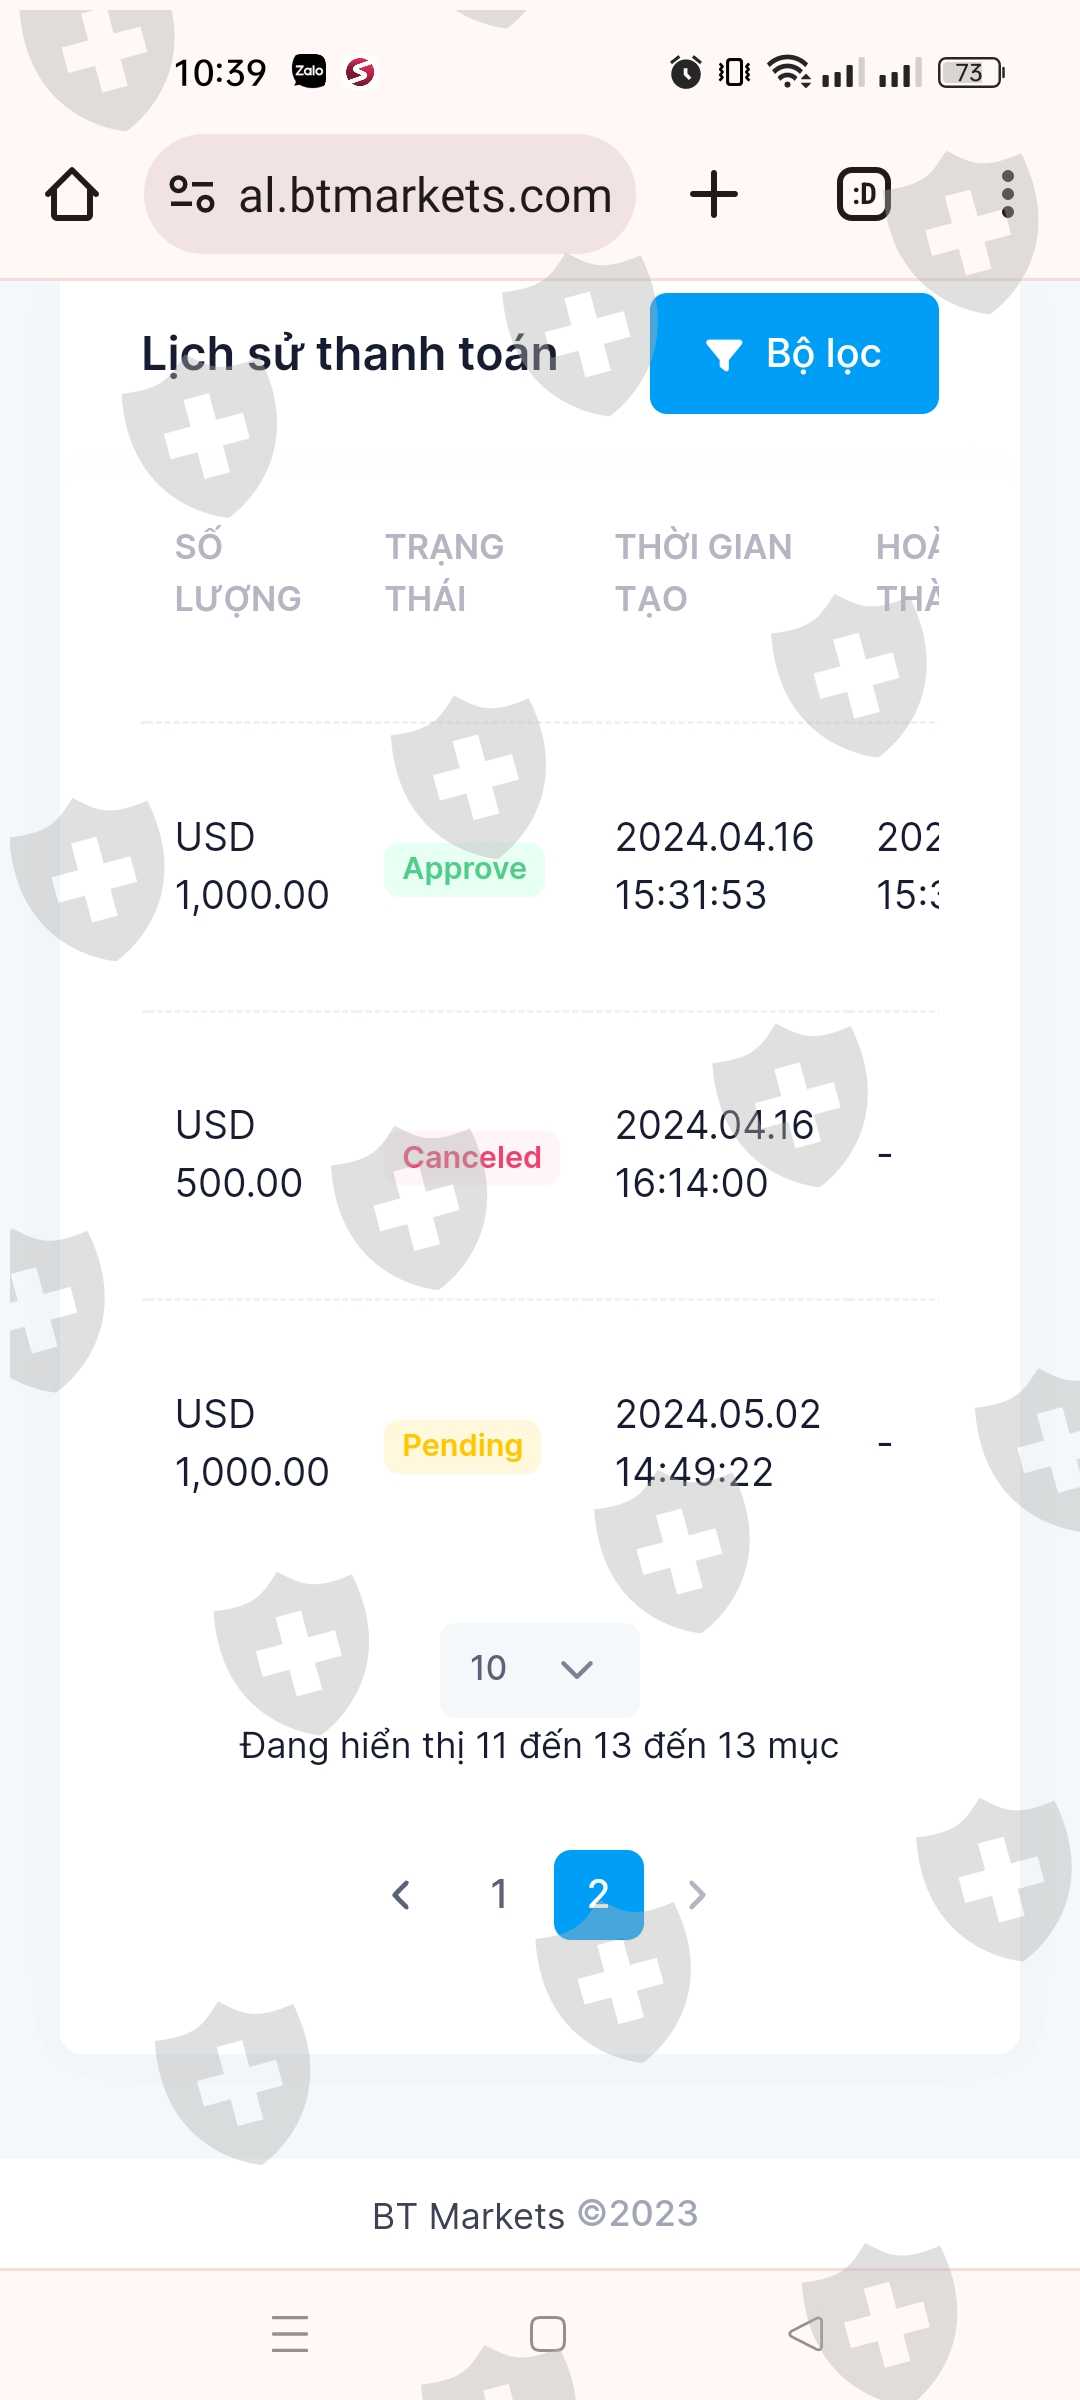The image size is (1080, 2400).
Task: Tap the browser home icon
Action: point(72,194)
